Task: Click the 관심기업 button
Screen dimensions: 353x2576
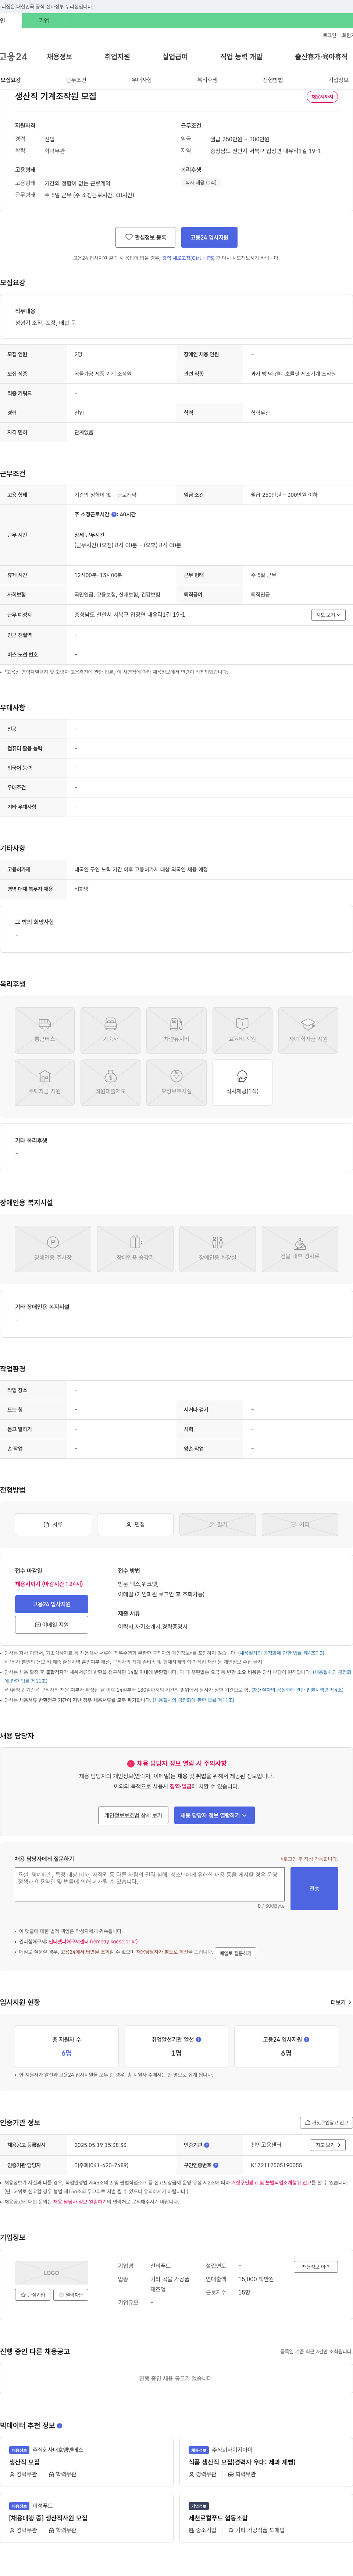Action: (33, 2295)
